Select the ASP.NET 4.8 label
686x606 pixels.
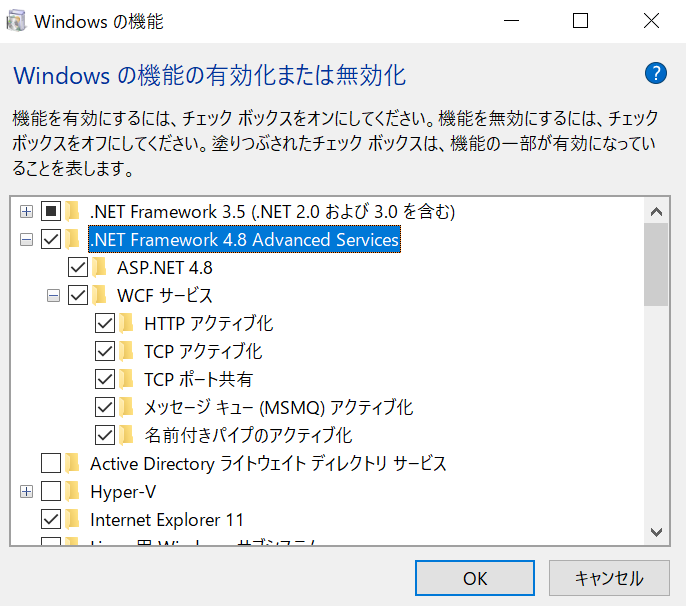tap(165, 268)
